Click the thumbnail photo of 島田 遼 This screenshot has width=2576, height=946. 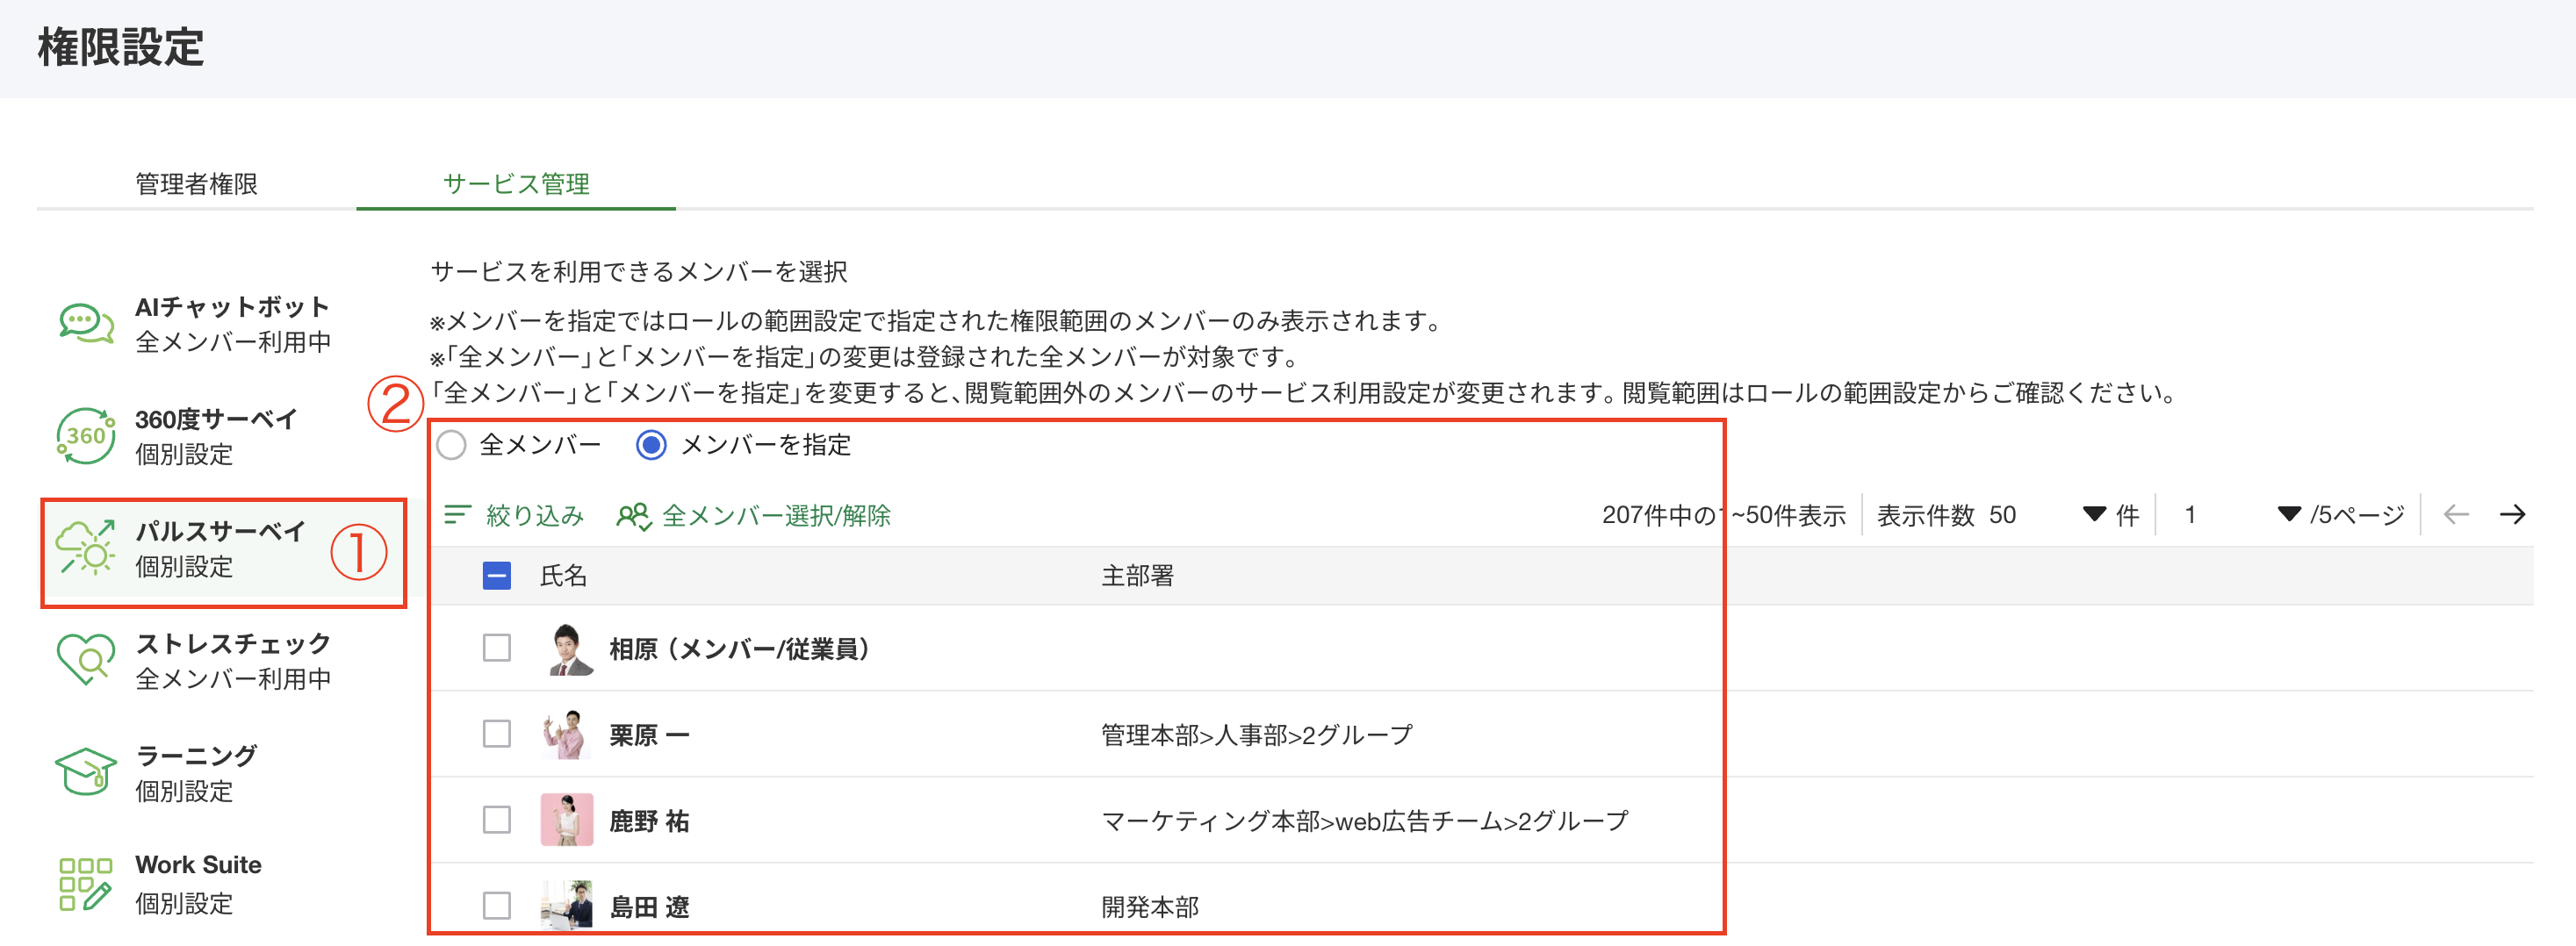tap(566, 906)
